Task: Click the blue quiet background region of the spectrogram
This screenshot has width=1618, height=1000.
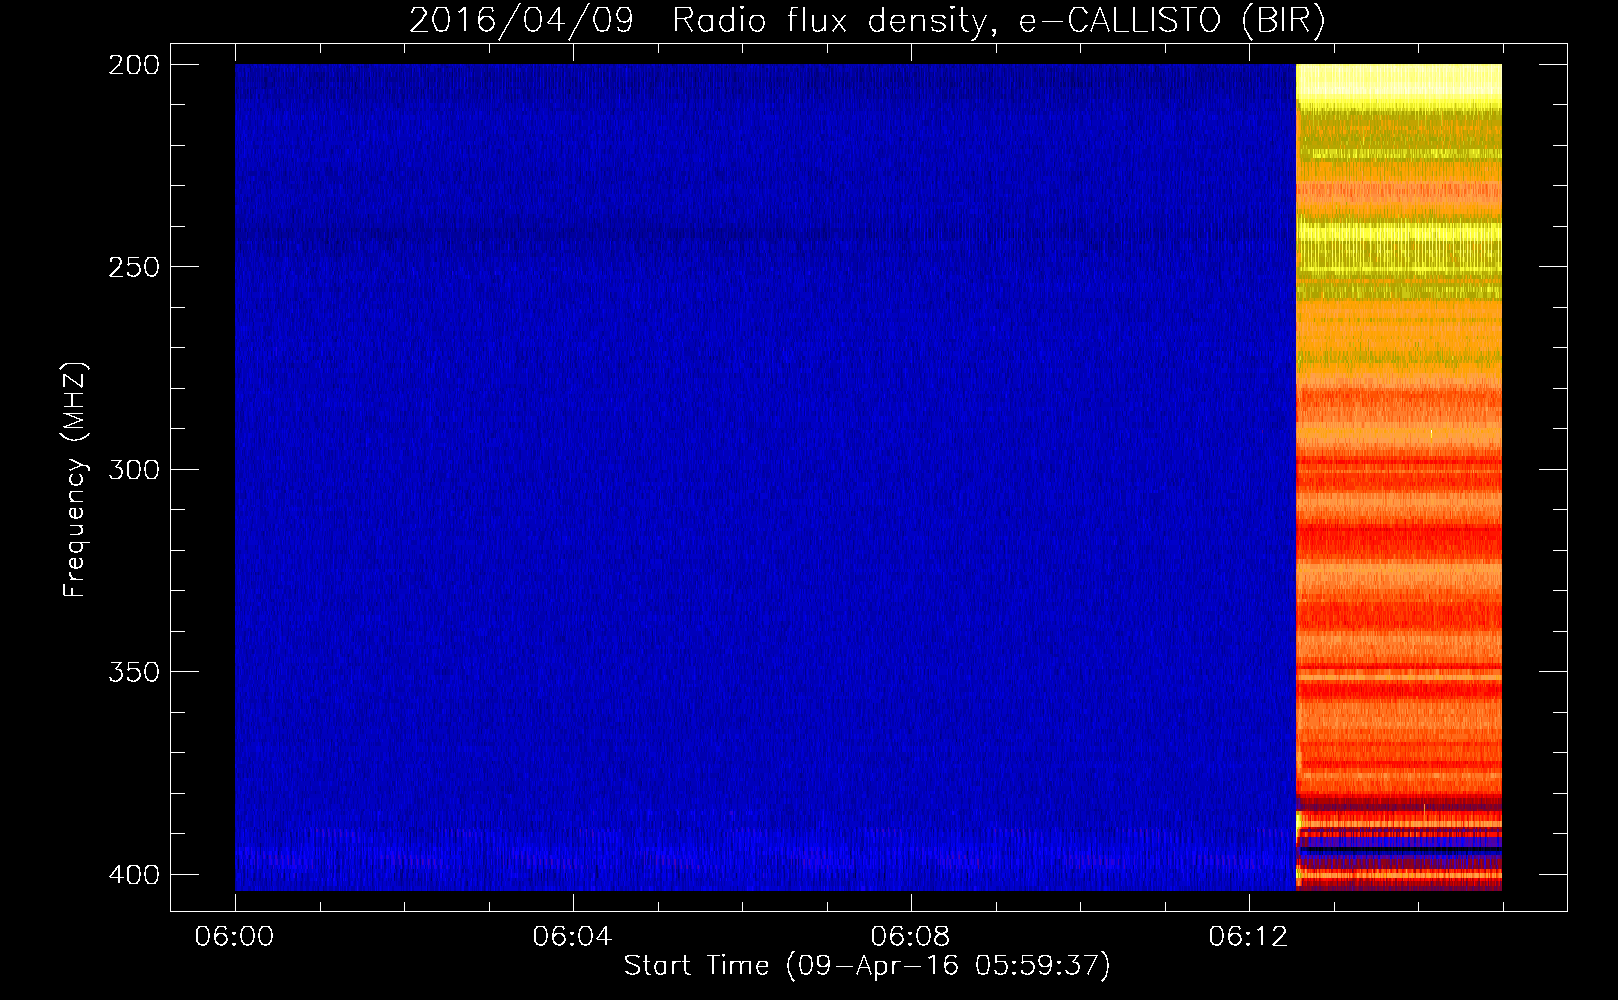Action: [x=765, y=477]
